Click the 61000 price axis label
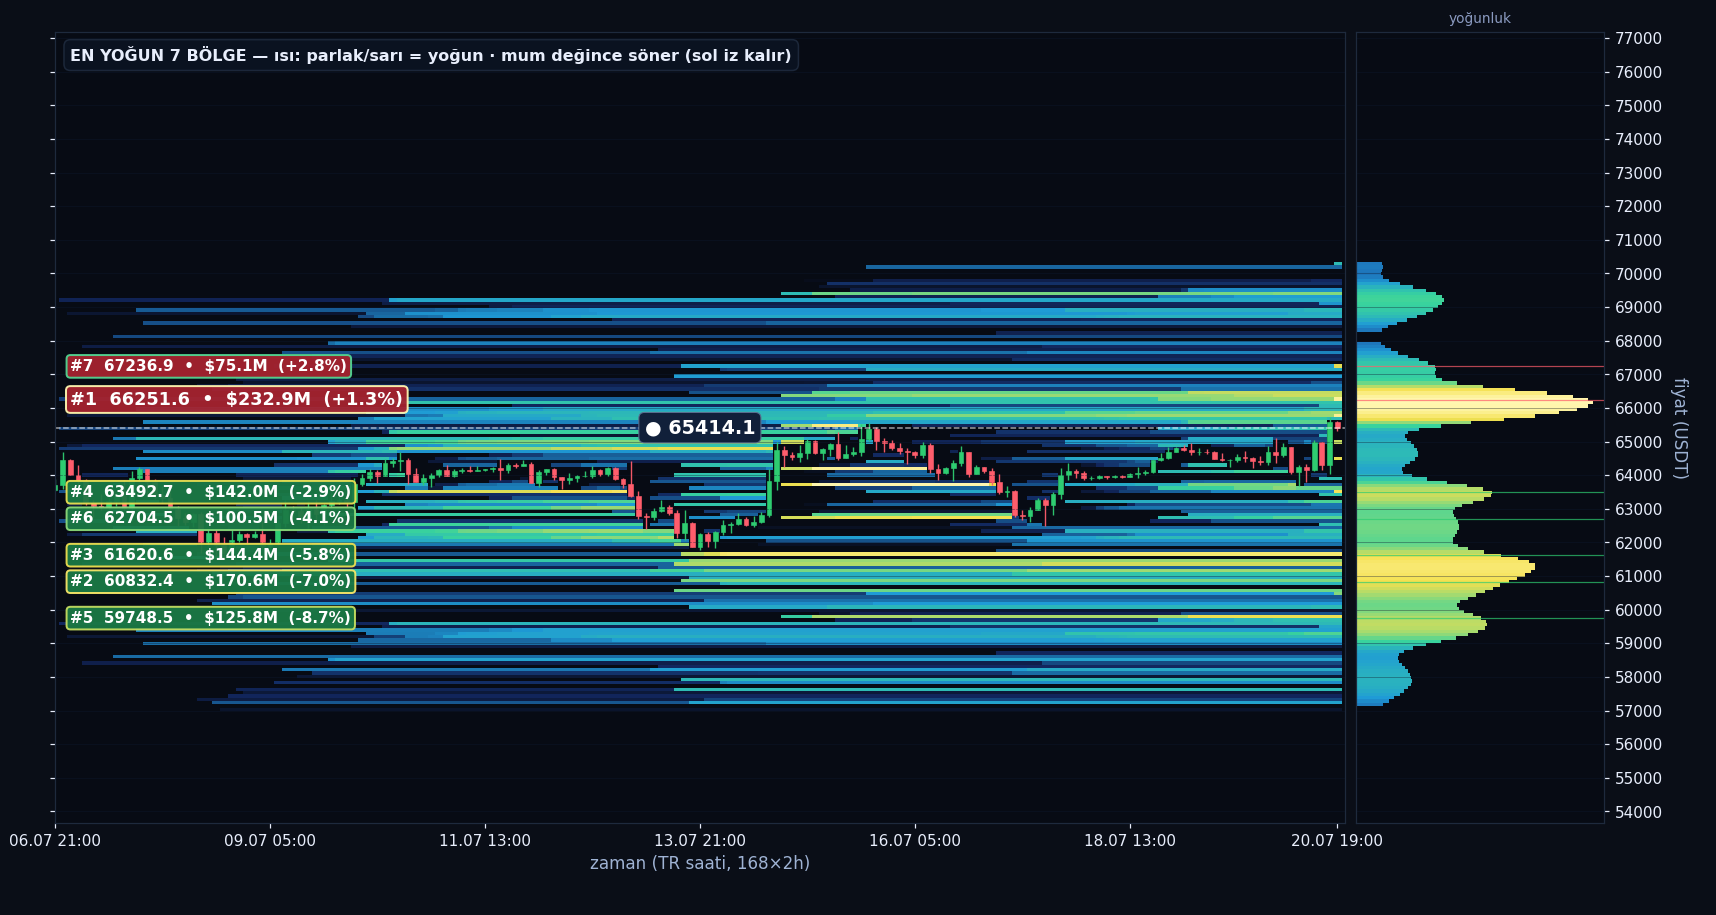 (x=1637, y=577)
